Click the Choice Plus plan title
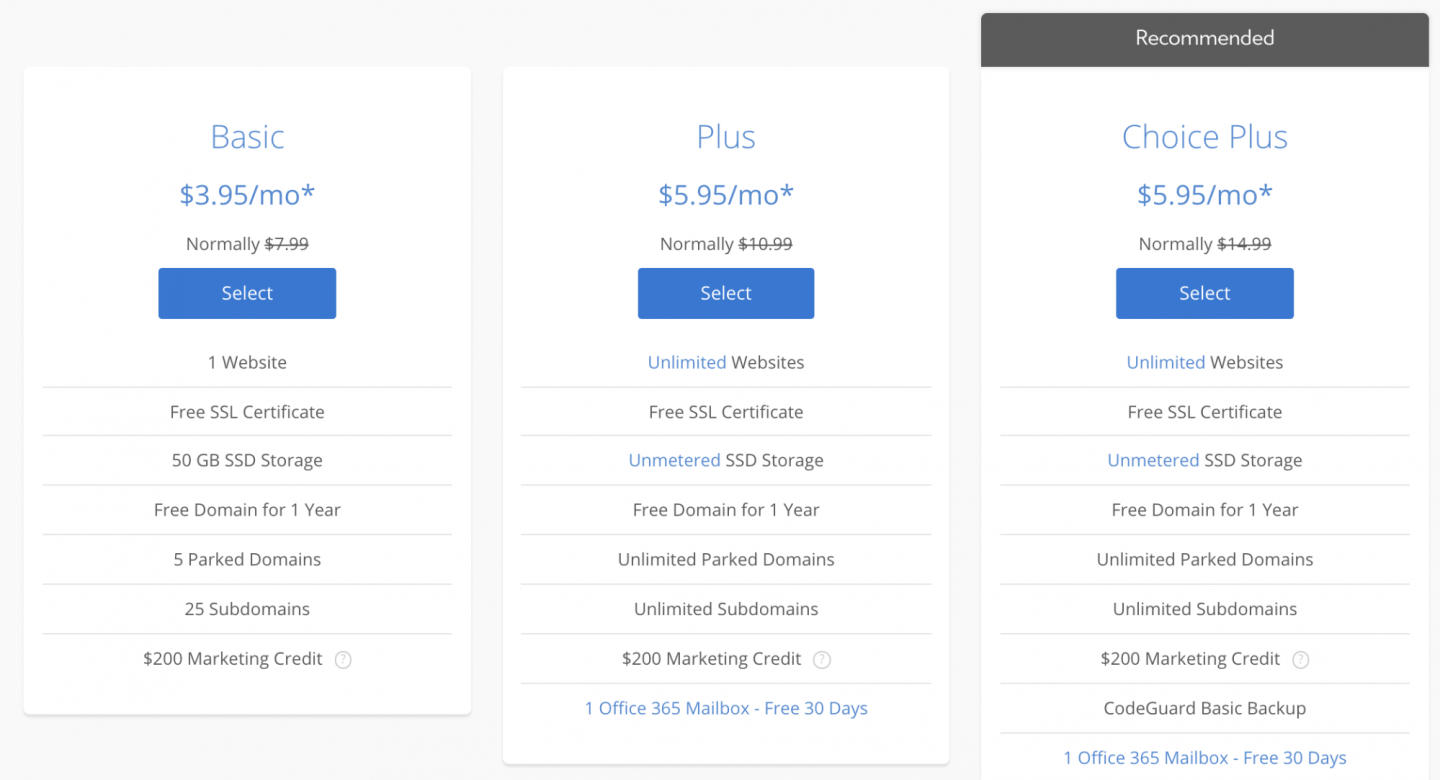The height and width of the screenshot is (780, 1440). pos(1205,137)
